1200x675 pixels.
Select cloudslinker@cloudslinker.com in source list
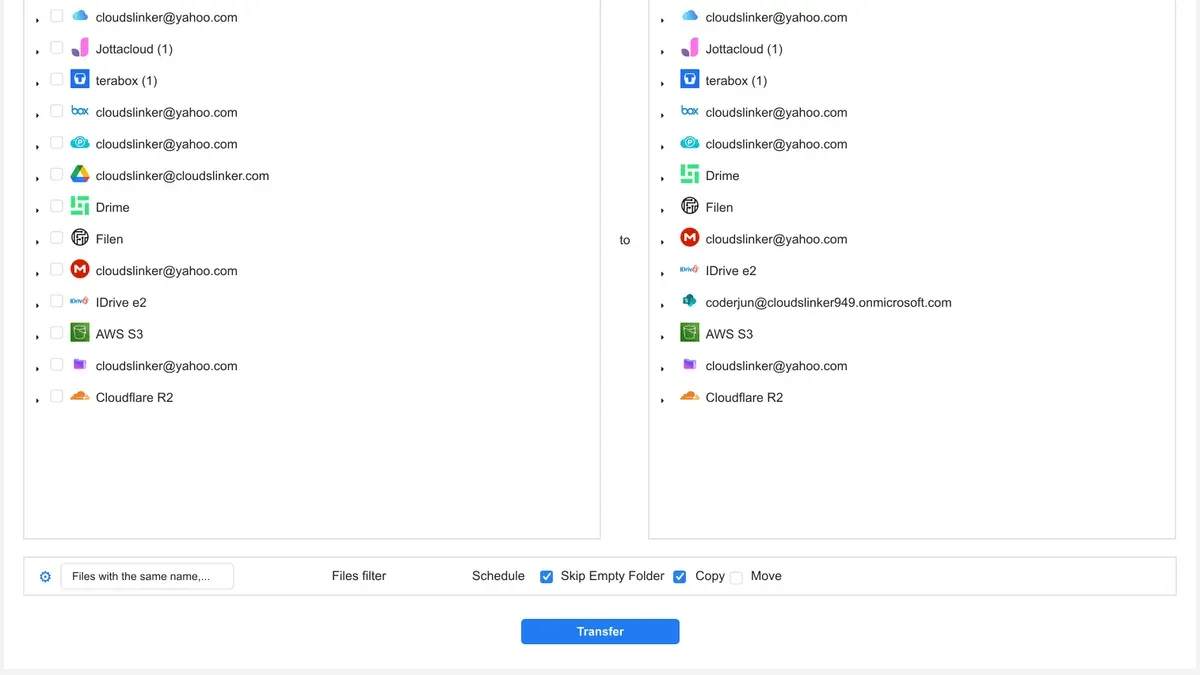pyautogui.click(x=182, y=175)
